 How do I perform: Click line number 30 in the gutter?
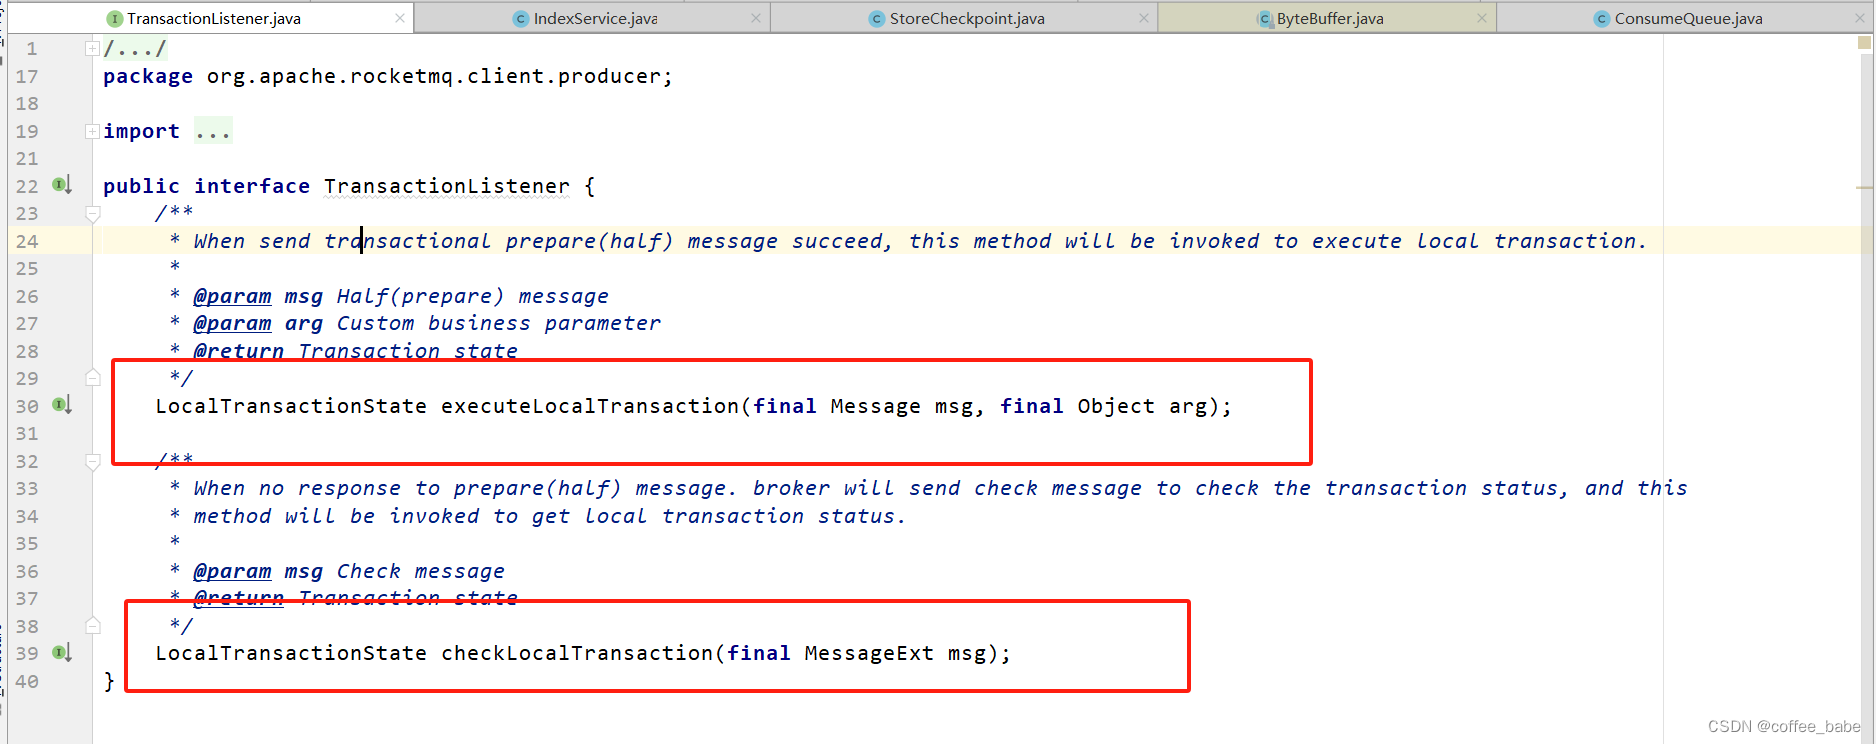click(27, 406)
